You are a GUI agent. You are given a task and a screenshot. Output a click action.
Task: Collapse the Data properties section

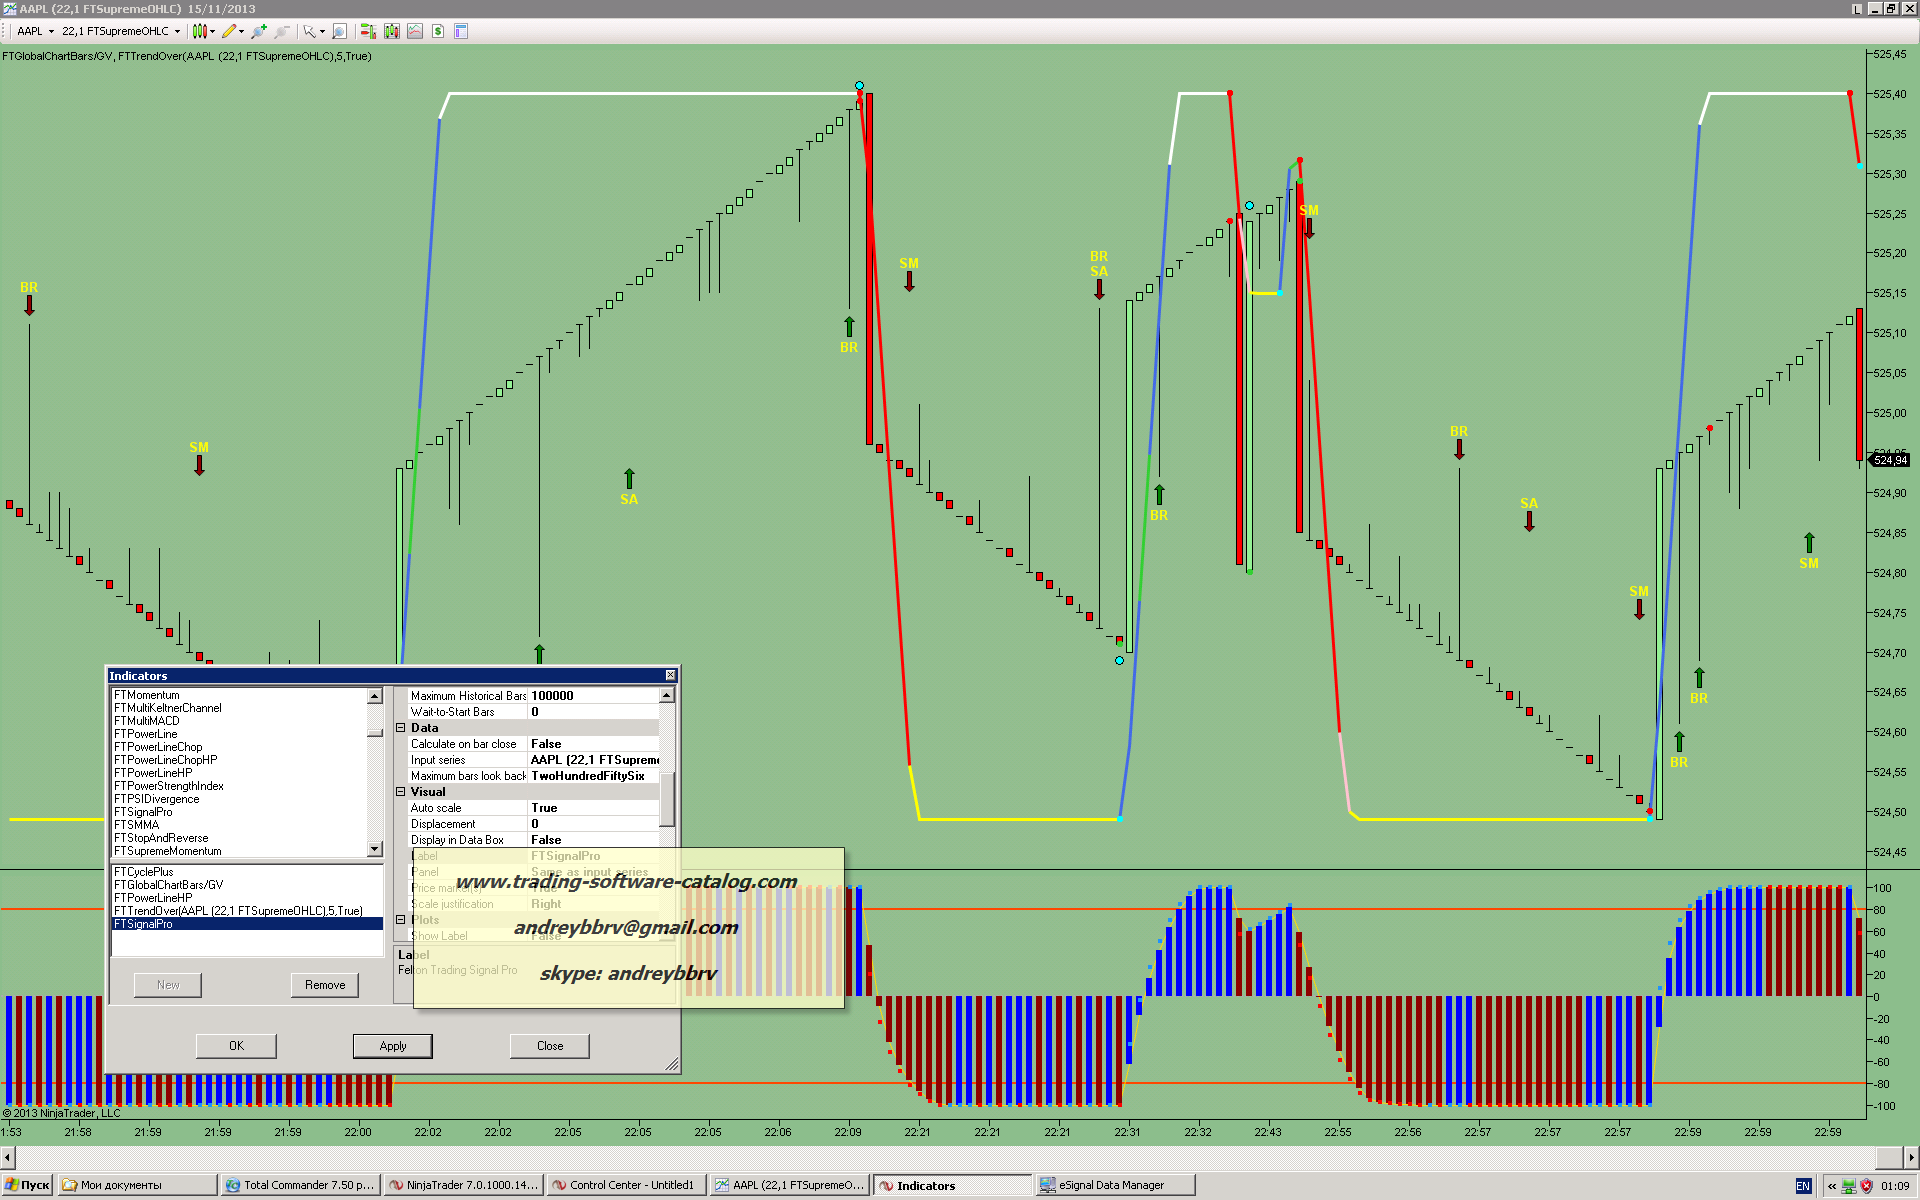pyautogui.click(x=401, y=728)
